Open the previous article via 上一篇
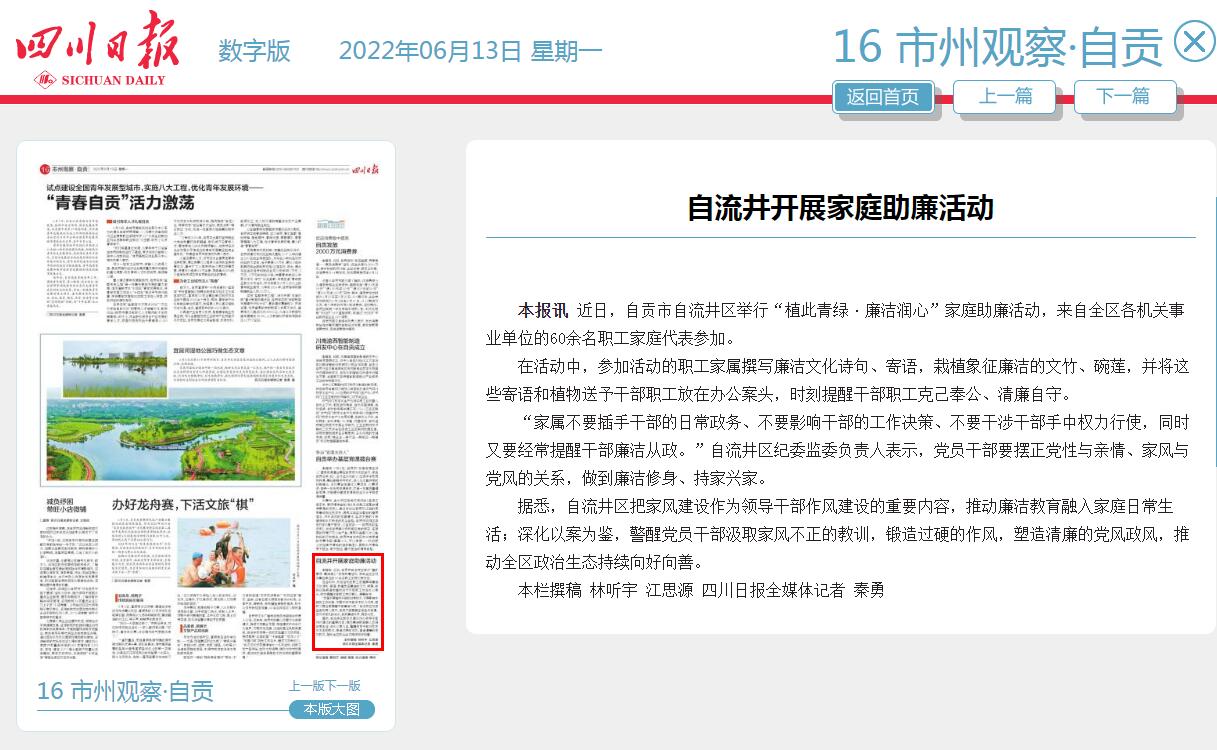1217x750 pixels. pyautogui.click(x=1004, y=97)
